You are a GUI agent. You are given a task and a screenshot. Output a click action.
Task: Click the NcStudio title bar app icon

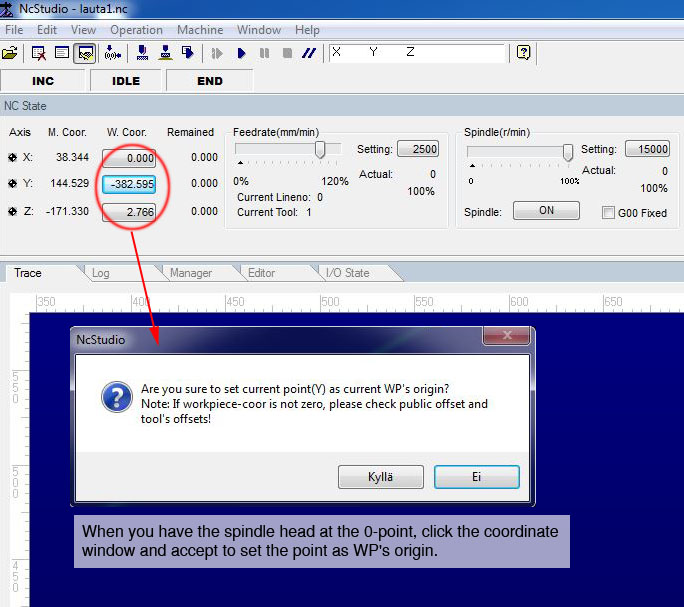[7, 9]
